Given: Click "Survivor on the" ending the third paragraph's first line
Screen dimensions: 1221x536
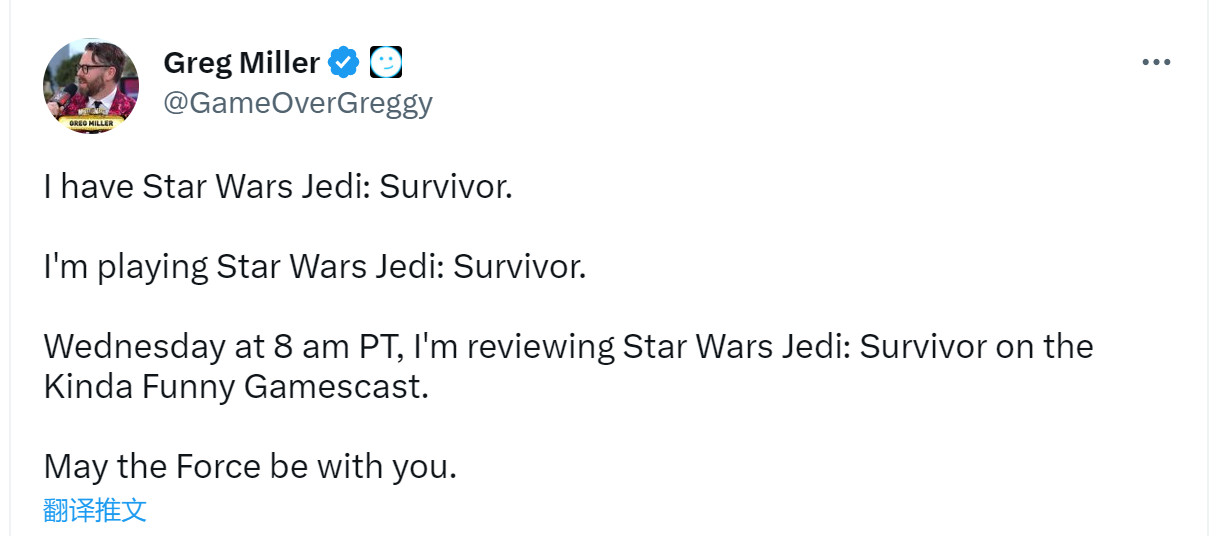Looking at the screenshot, I should coord(976,347).
